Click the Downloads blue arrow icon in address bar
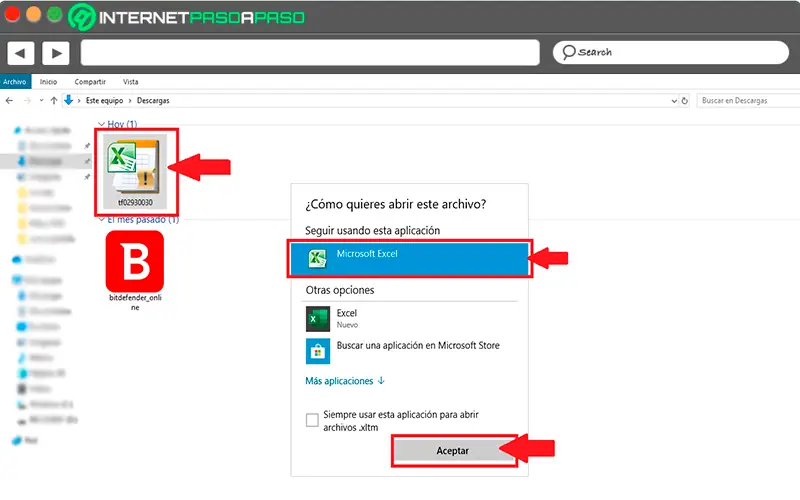The height and width of the screenshot is (500, 800). 68,100
